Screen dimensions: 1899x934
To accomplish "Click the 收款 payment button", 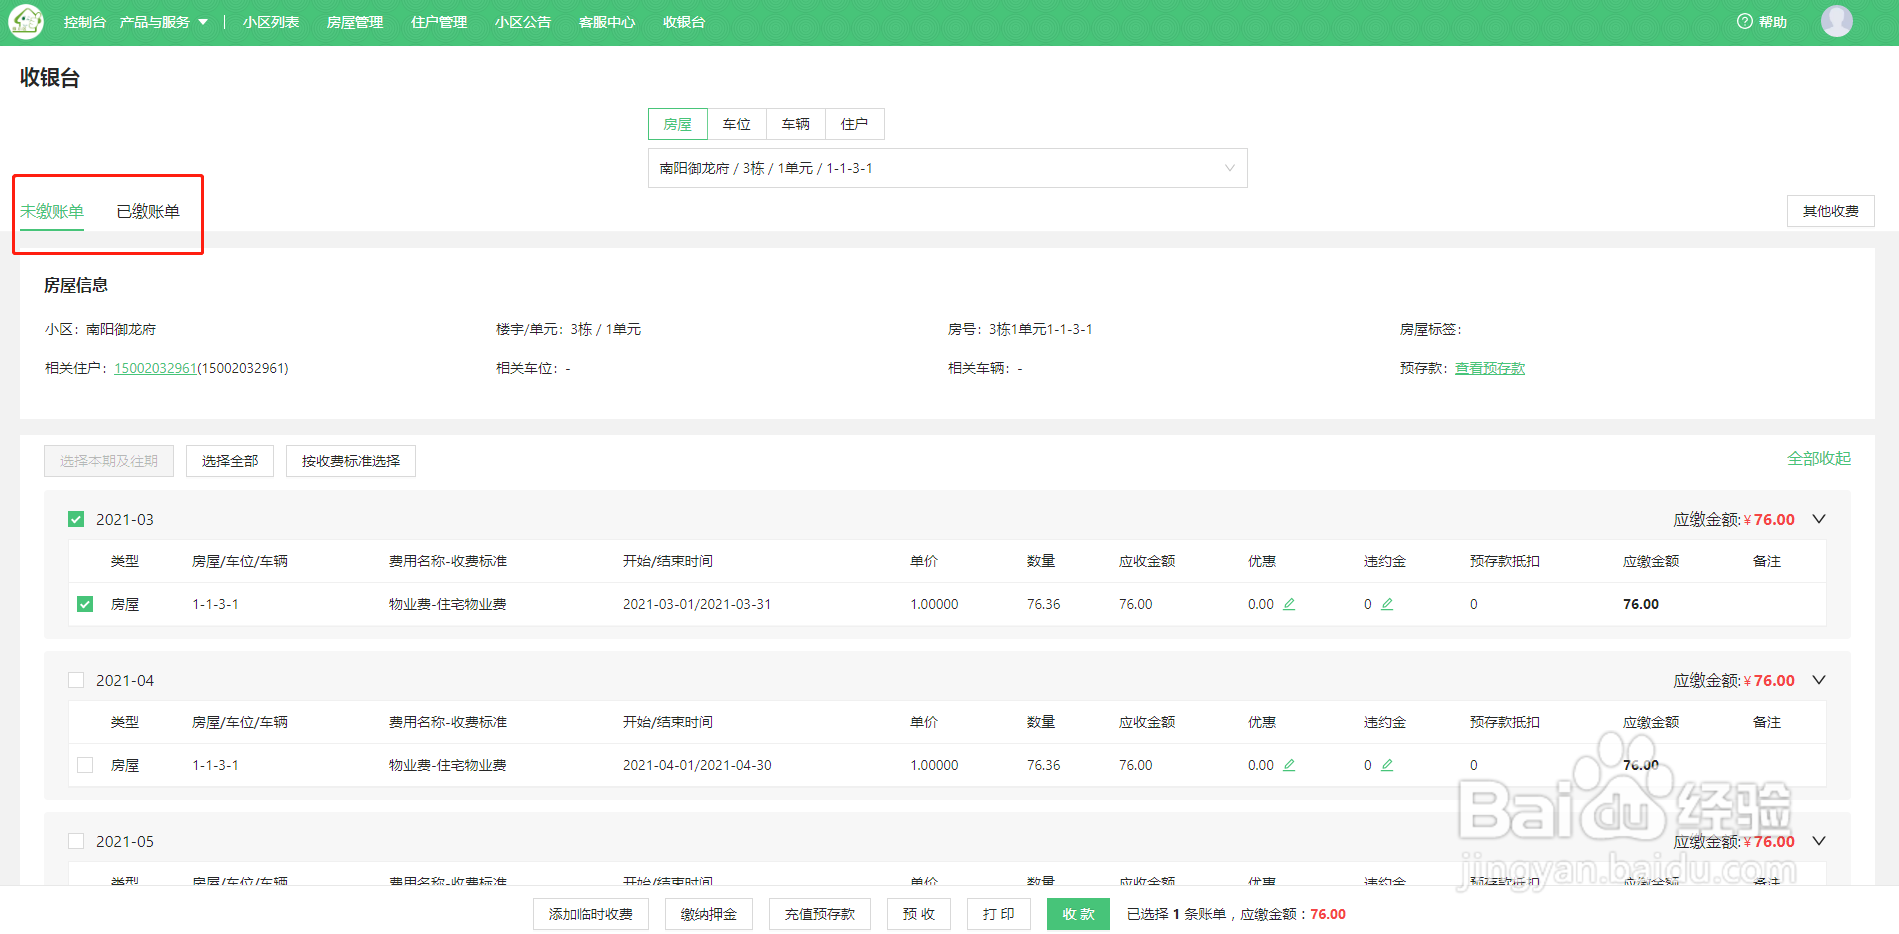I will pyautogui.click(x=1078, y=913).
